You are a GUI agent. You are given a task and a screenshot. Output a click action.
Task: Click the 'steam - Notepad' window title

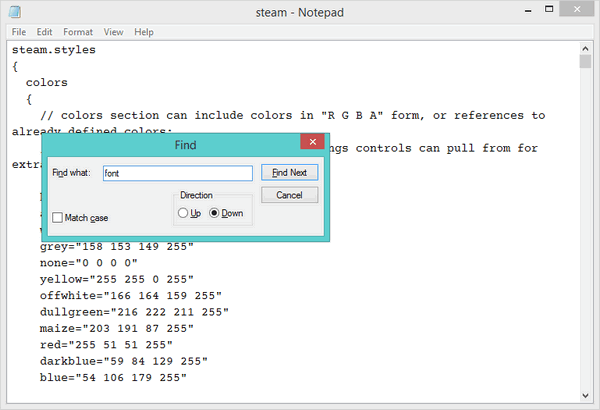click(300, 13)
